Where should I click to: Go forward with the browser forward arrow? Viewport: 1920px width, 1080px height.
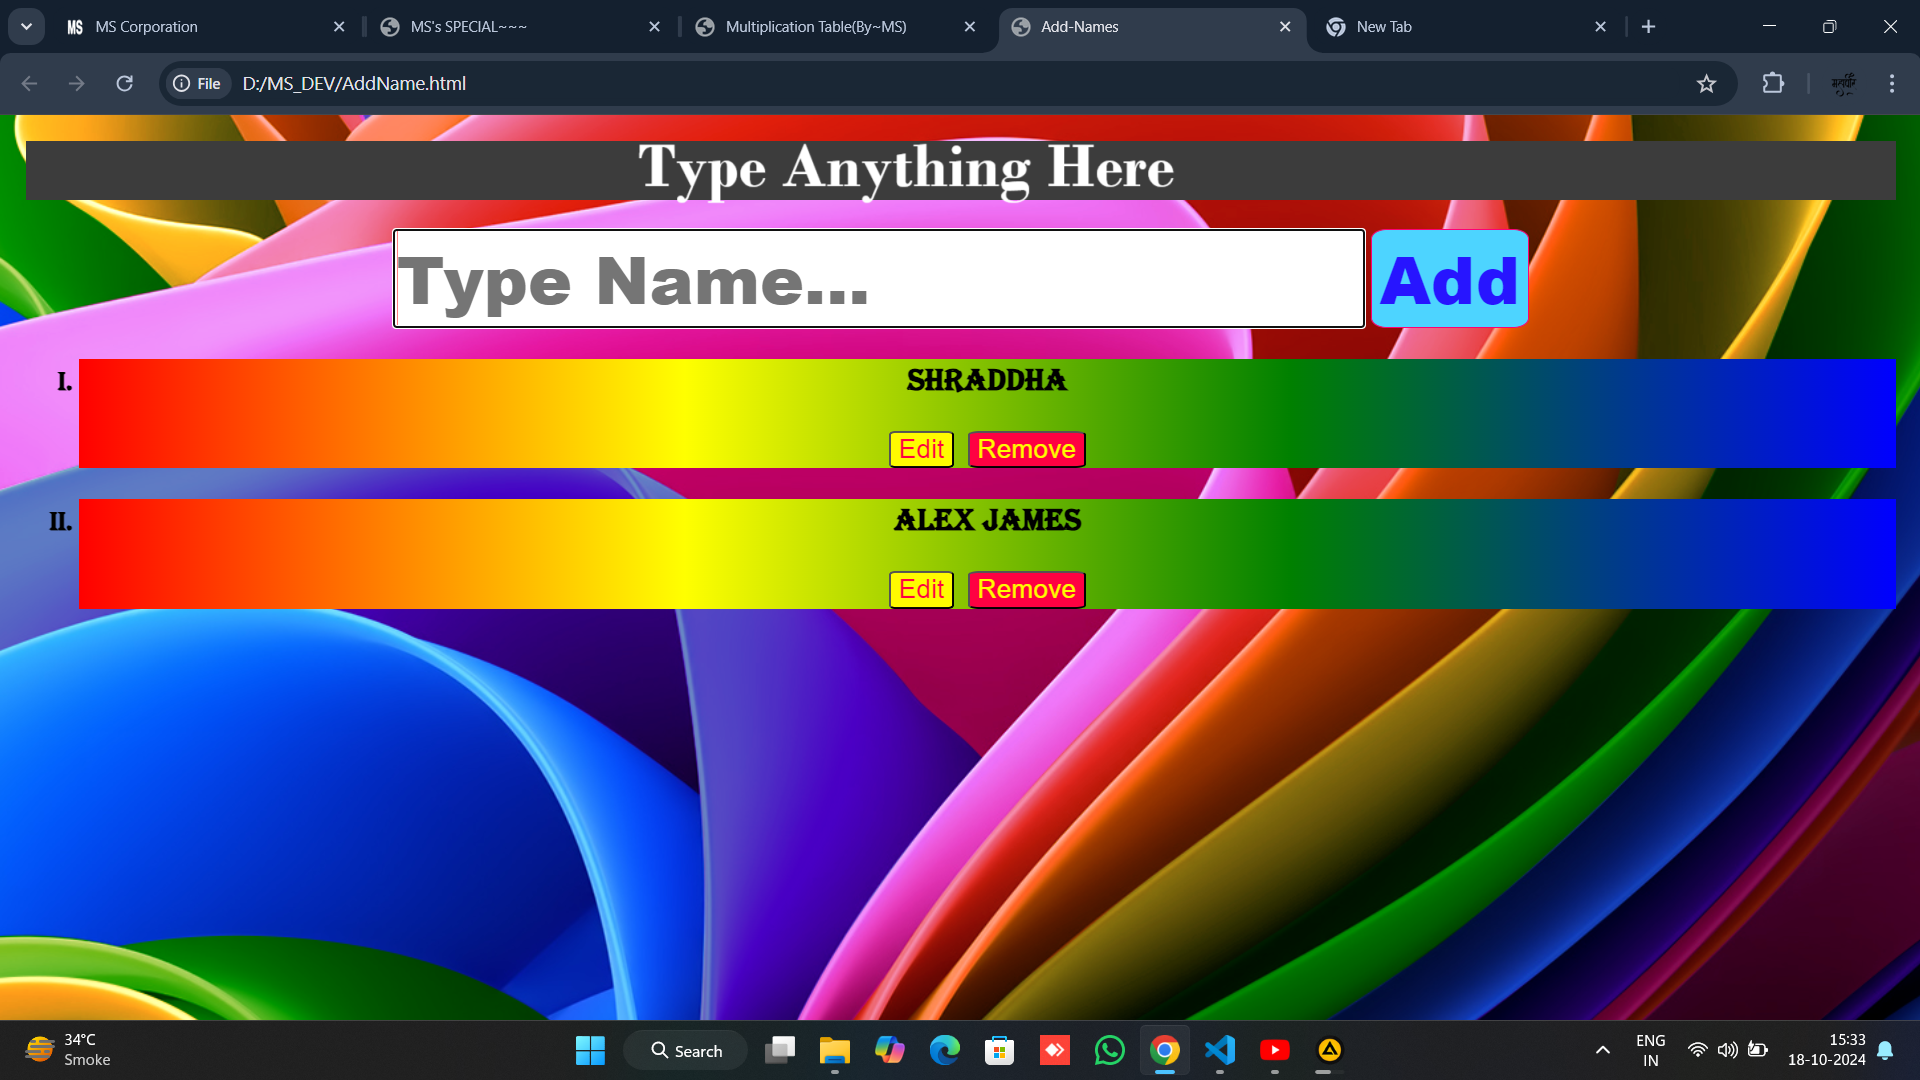coord(77,84)
